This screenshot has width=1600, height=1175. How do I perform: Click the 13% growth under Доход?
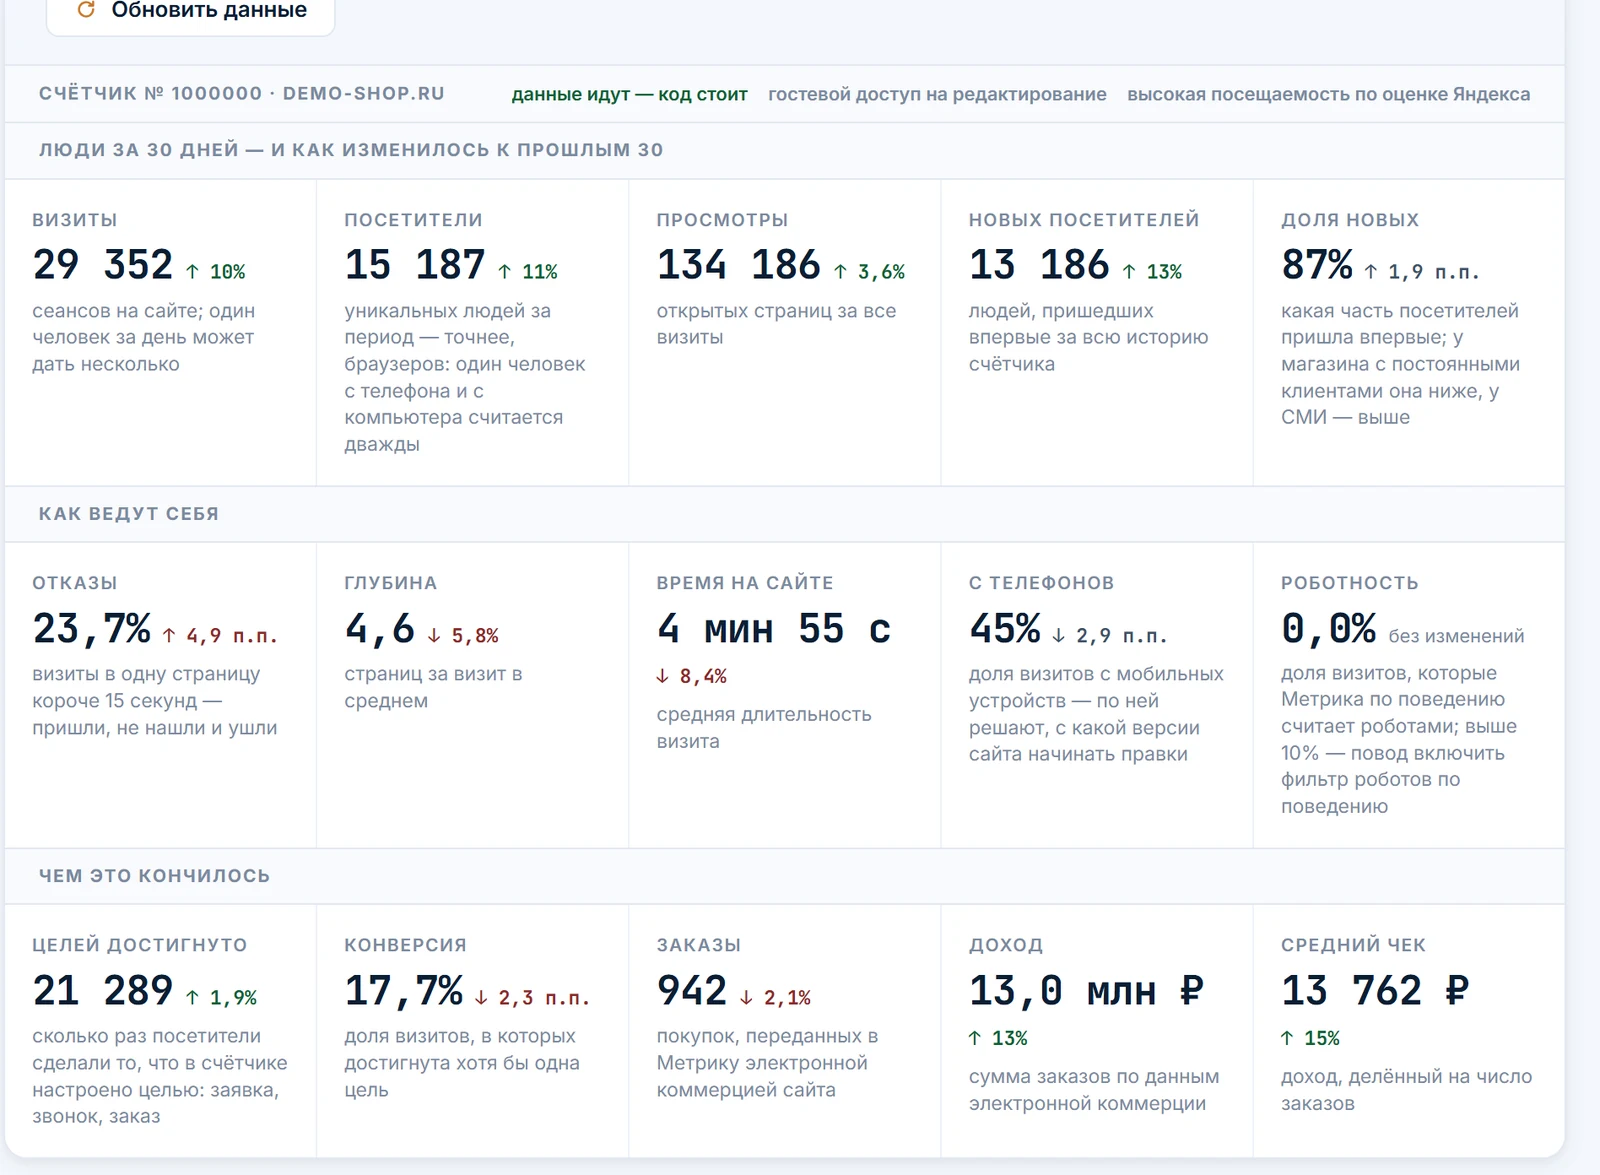(x=998, y=1039)
